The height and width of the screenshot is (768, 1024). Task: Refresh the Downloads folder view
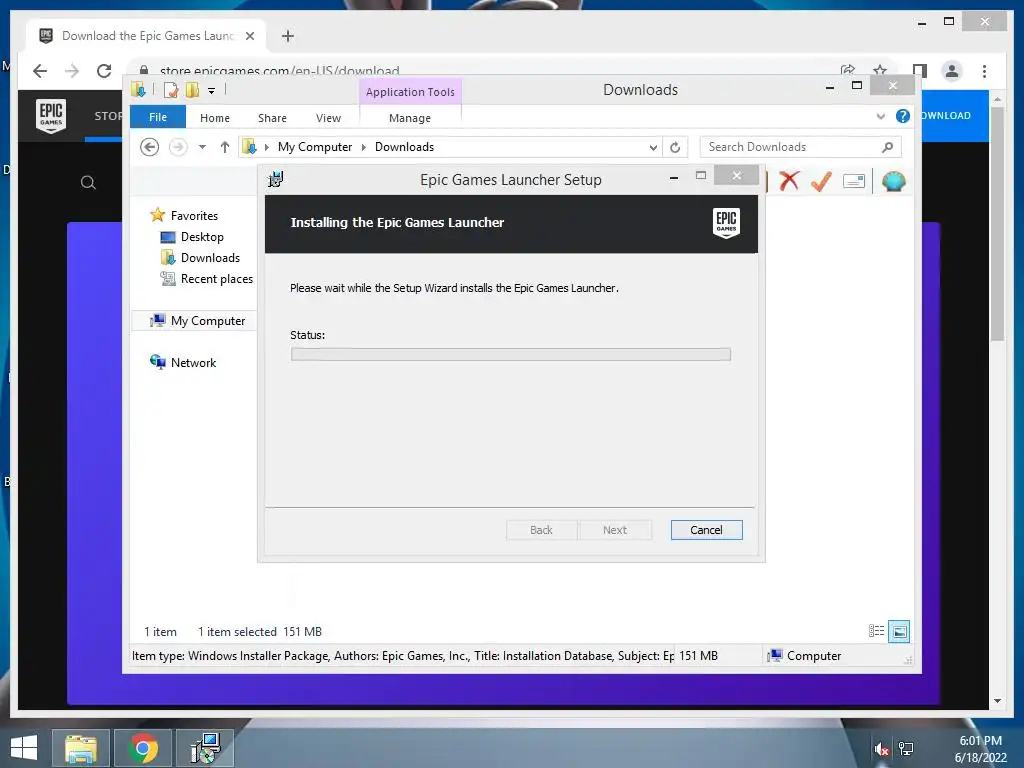tap(675, 148)
